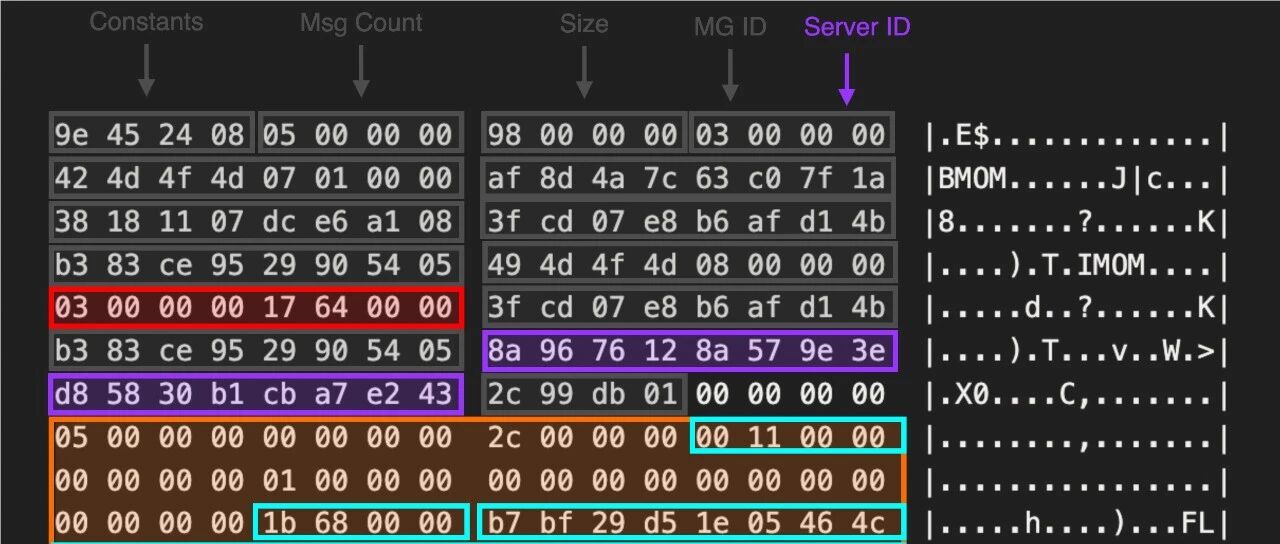Click ASCII column text '|....).T.IMOM....|'
This screenshot has height=544, width=1280.
[x=1077, y=265]
